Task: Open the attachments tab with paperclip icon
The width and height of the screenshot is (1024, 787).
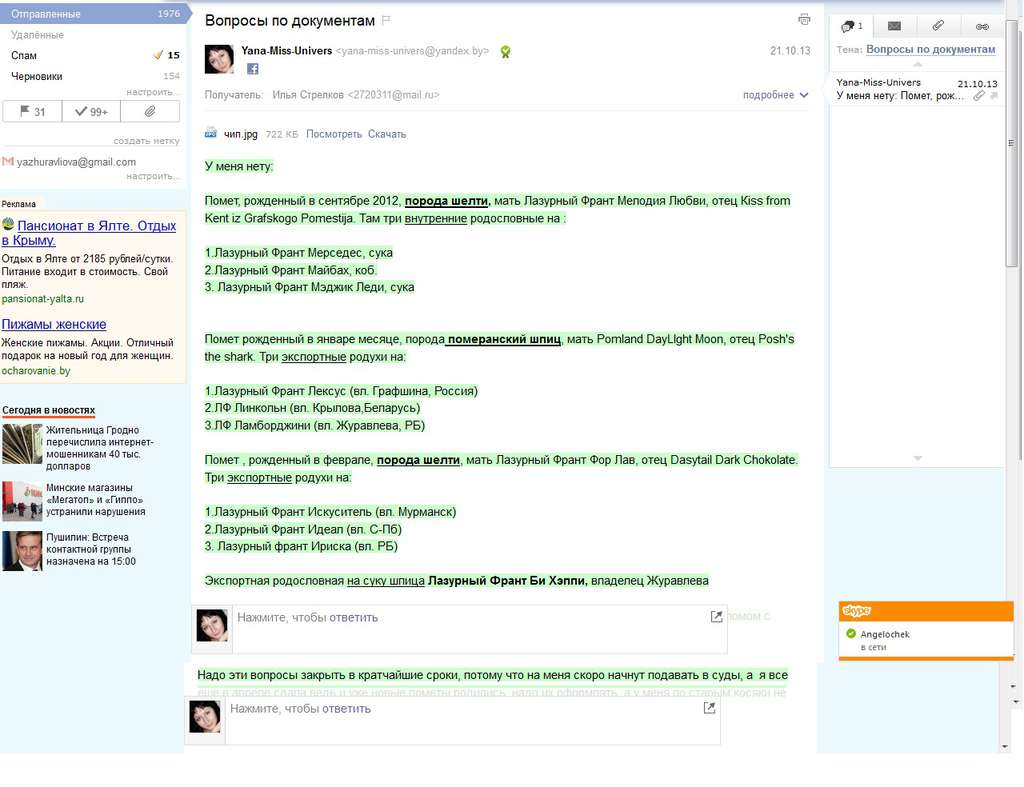Action: (x=938, y=26)
